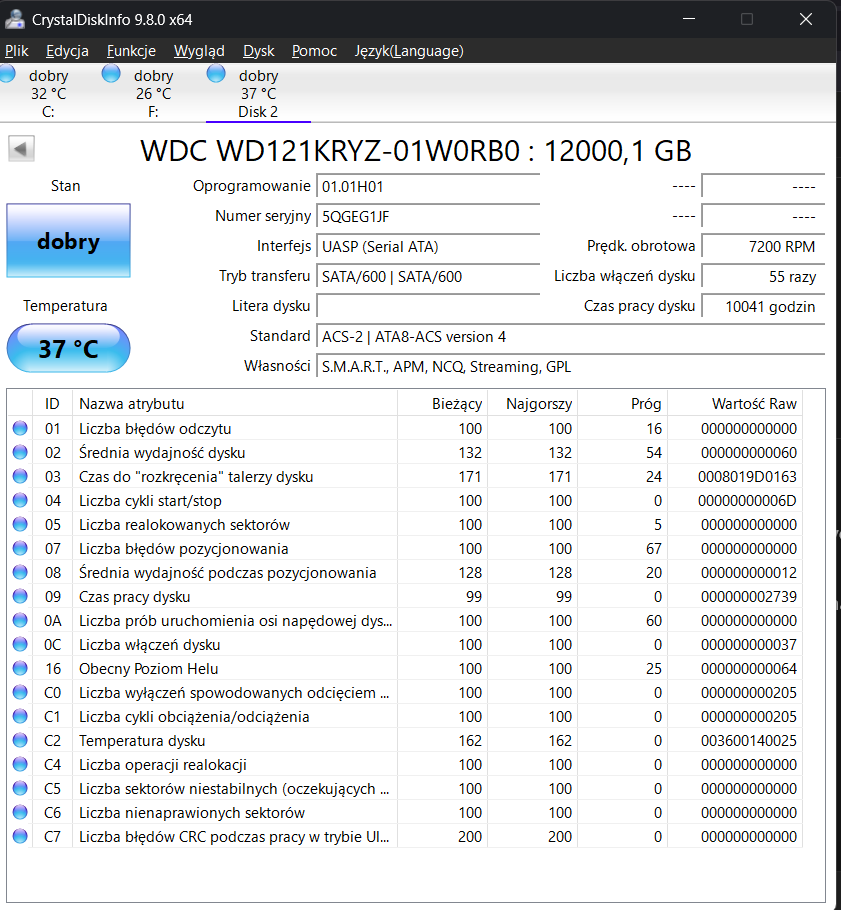Viewport: 841px width, 910px height.
Task: Click the blue dobry health status button
Action: coord(68,240)
